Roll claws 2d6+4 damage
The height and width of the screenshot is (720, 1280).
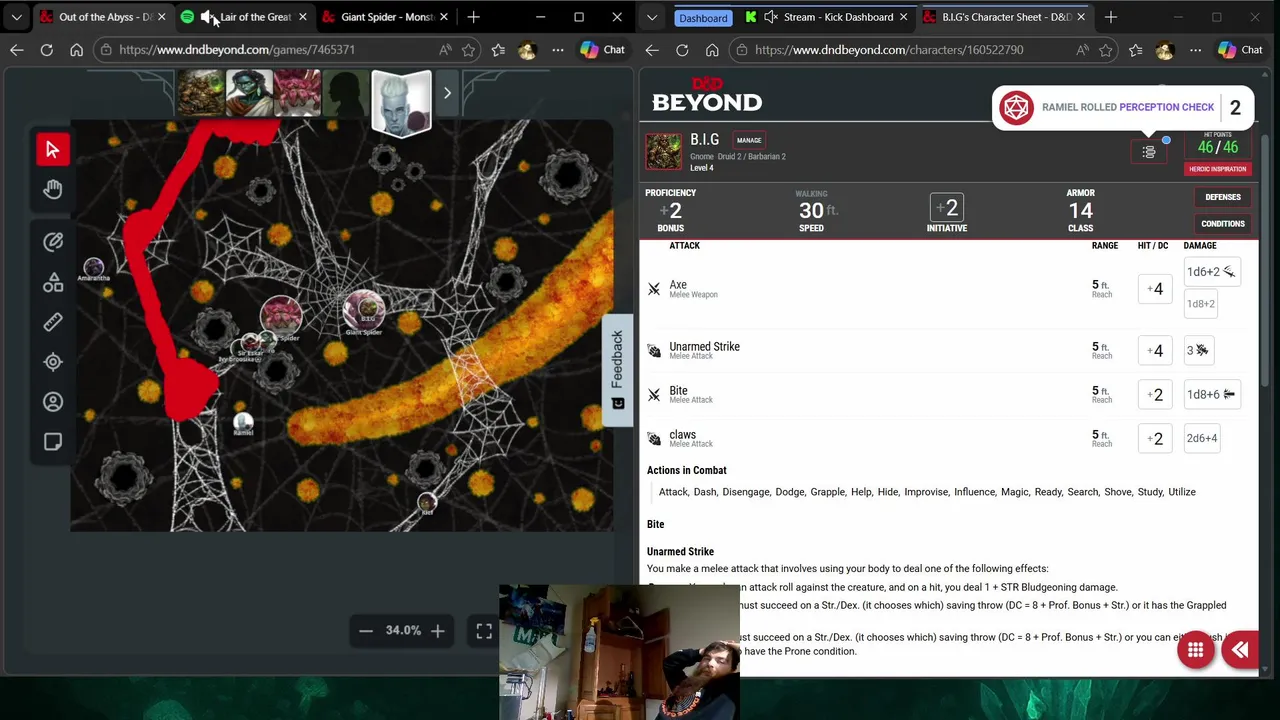pos(1201,438)
